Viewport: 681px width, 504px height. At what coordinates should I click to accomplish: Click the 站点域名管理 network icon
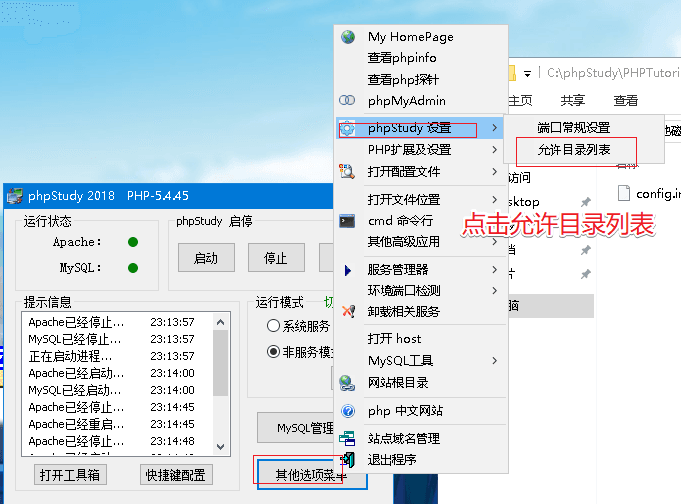(347, 438)
